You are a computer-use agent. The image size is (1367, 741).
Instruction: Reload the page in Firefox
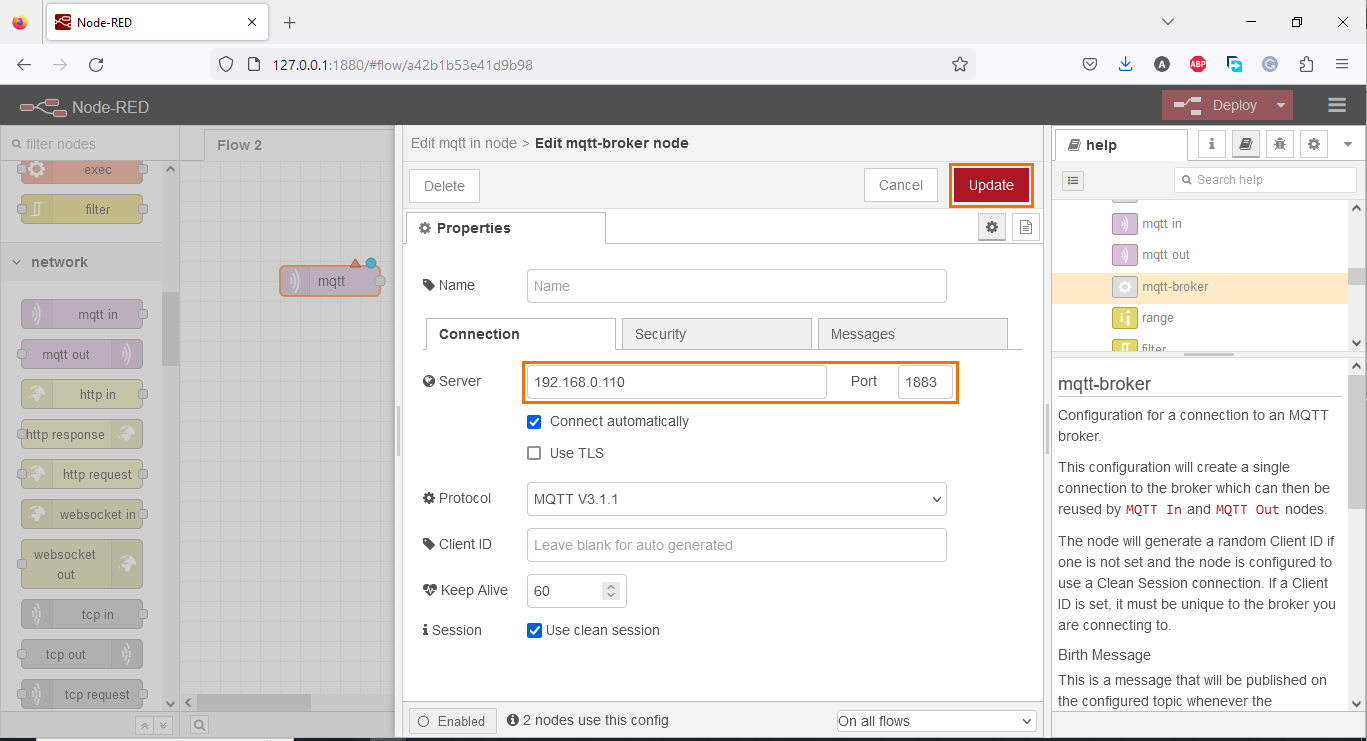(x=96, y=64)
